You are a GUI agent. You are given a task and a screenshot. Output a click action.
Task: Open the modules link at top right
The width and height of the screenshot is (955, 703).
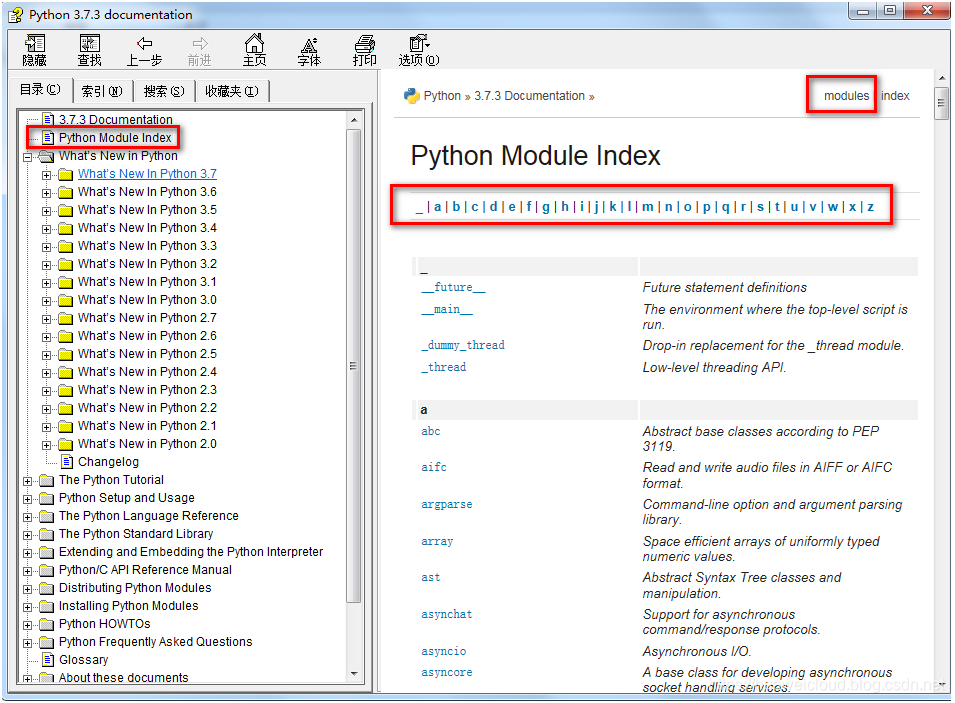846,96
